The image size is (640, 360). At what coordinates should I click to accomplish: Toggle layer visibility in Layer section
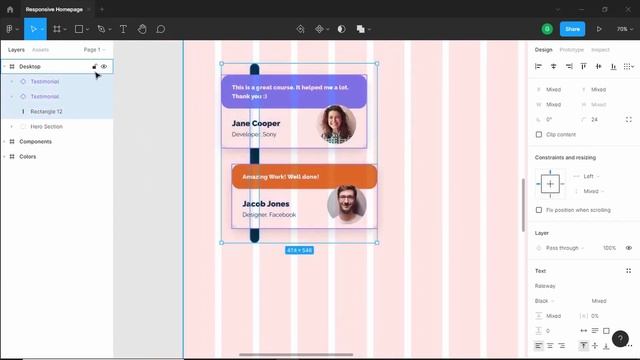[629, 248]
